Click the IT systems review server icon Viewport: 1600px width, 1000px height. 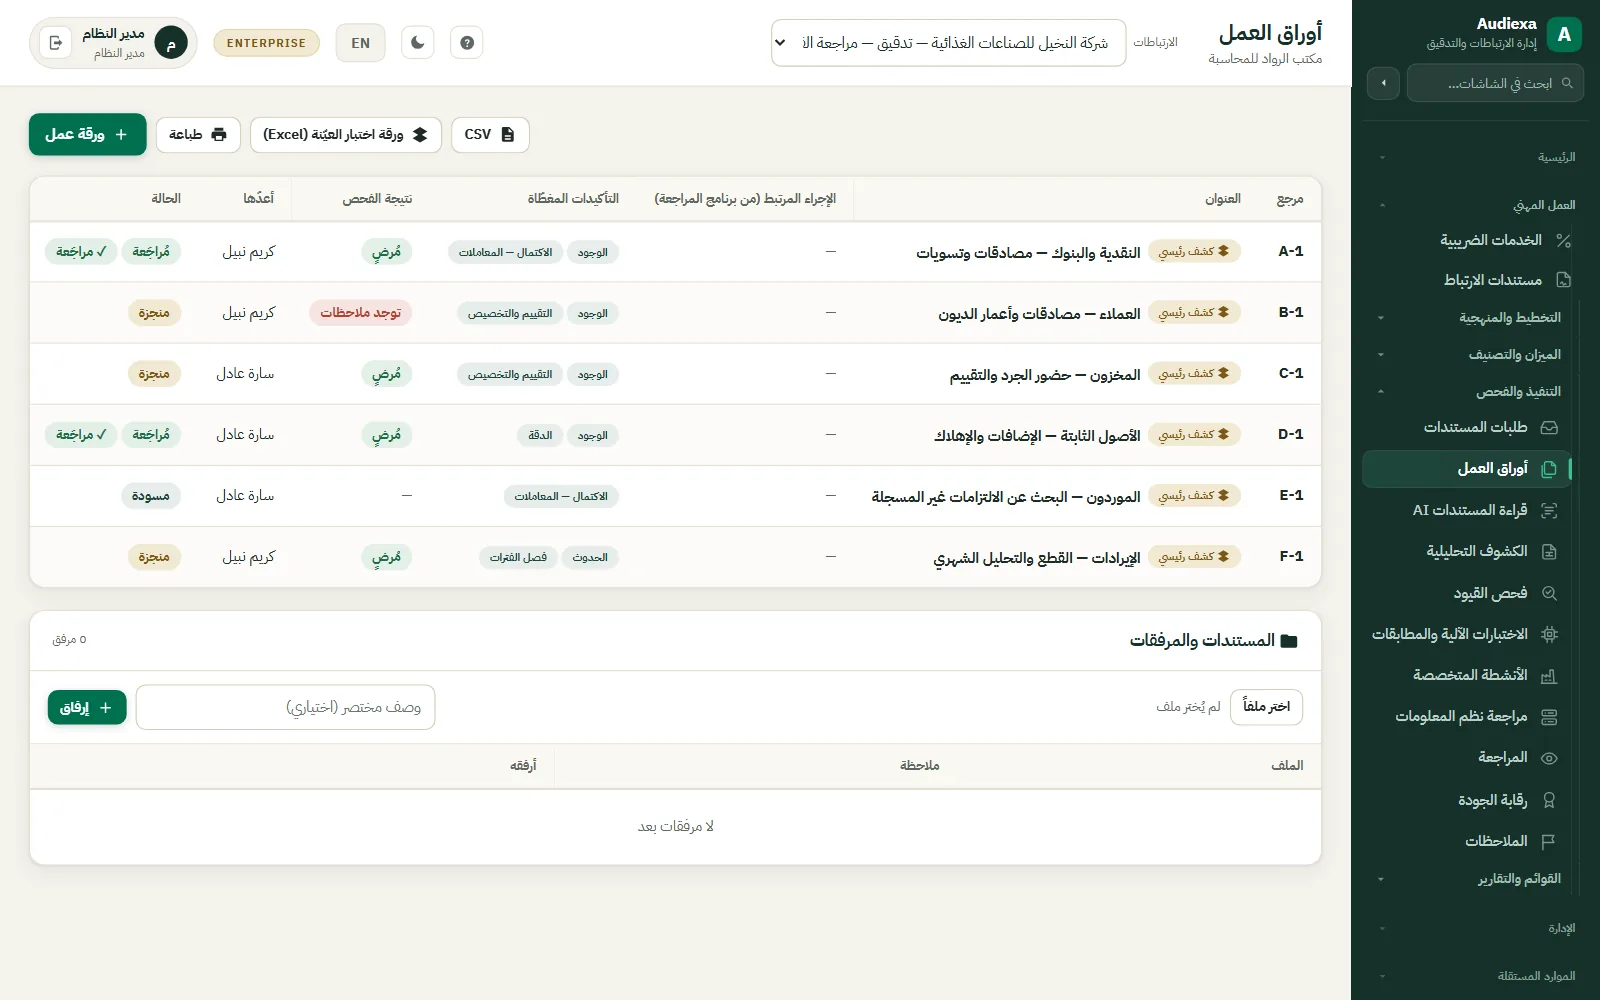pyautogui.click(x=1549, y=717)
